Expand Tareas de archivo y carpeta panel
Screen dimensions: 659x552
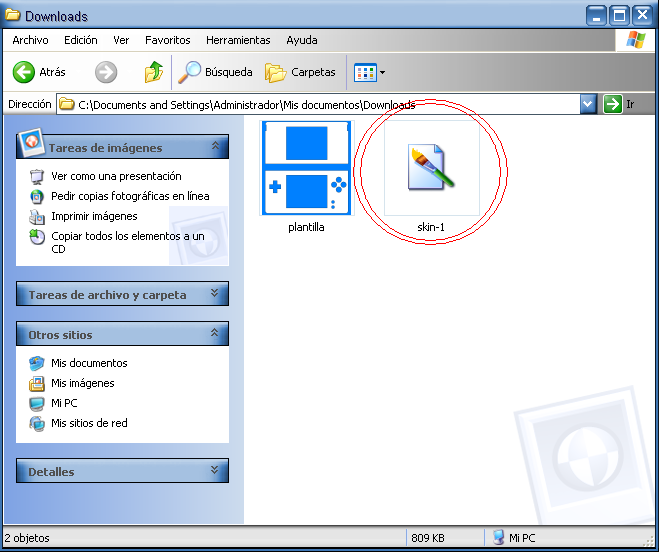click(x=214, y=293)
